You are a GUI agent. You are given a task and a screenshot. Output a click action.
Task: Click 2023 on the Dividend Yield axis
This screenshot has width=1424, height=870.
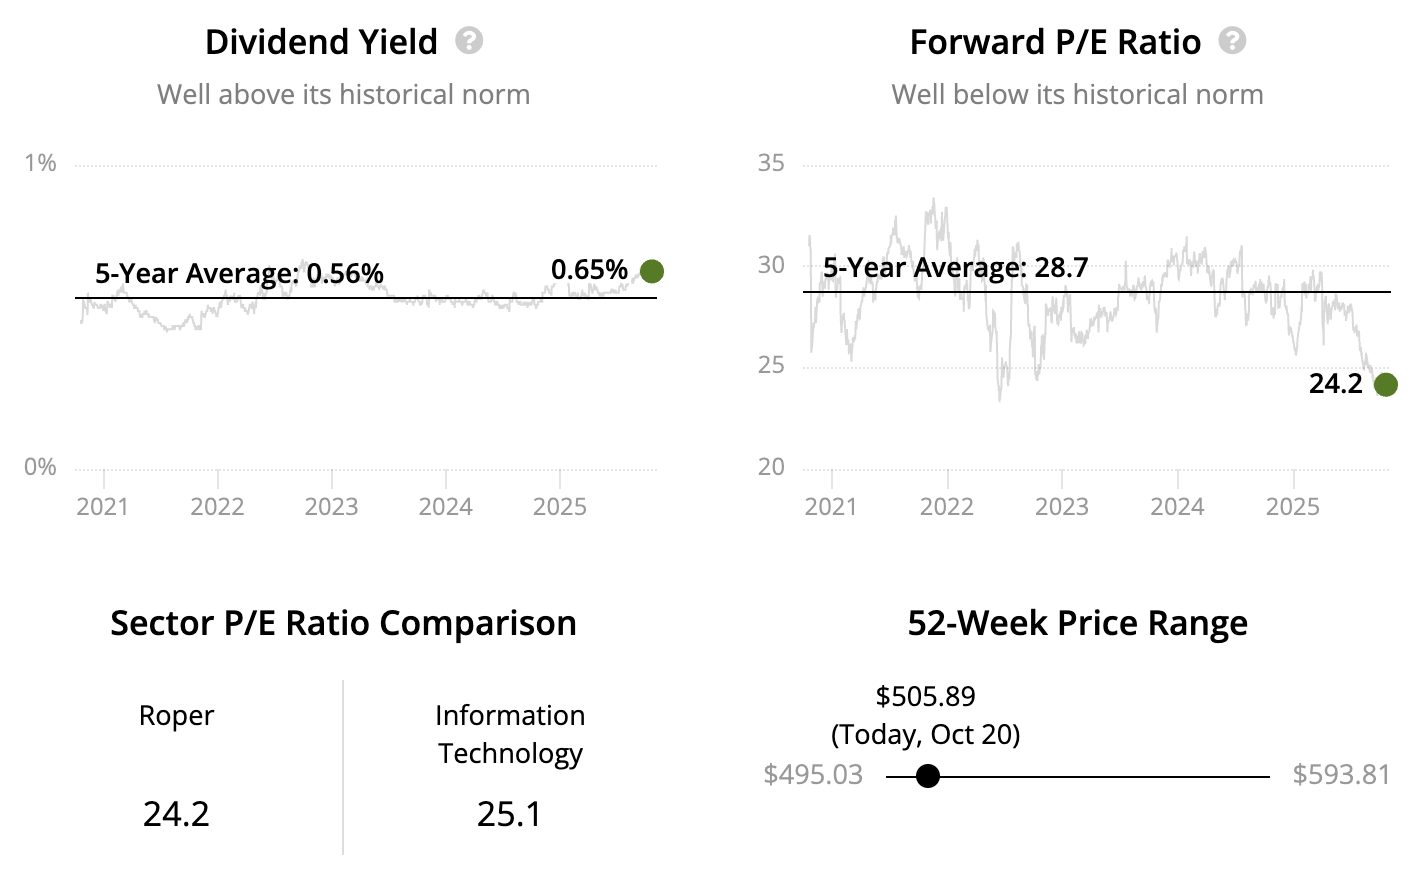tap(331, 507)
